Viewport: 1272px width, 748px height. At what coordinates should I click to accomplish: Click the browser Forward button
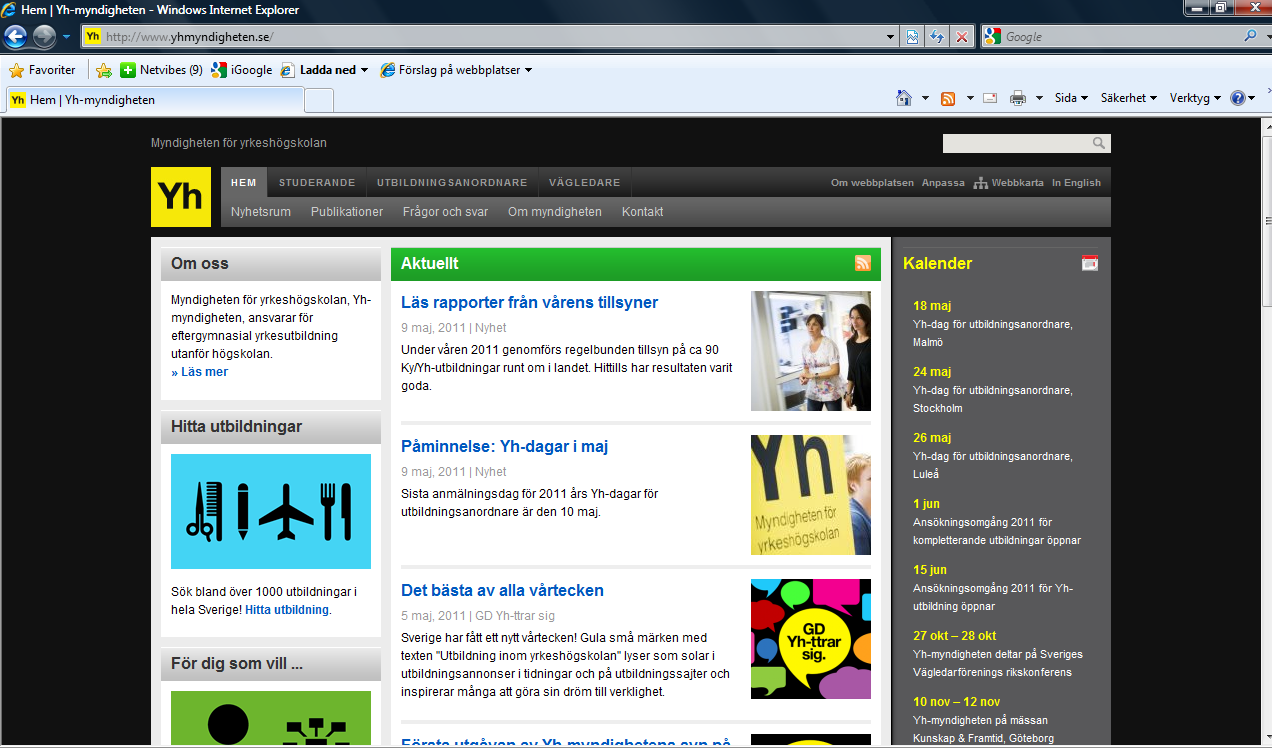(45, 37)
